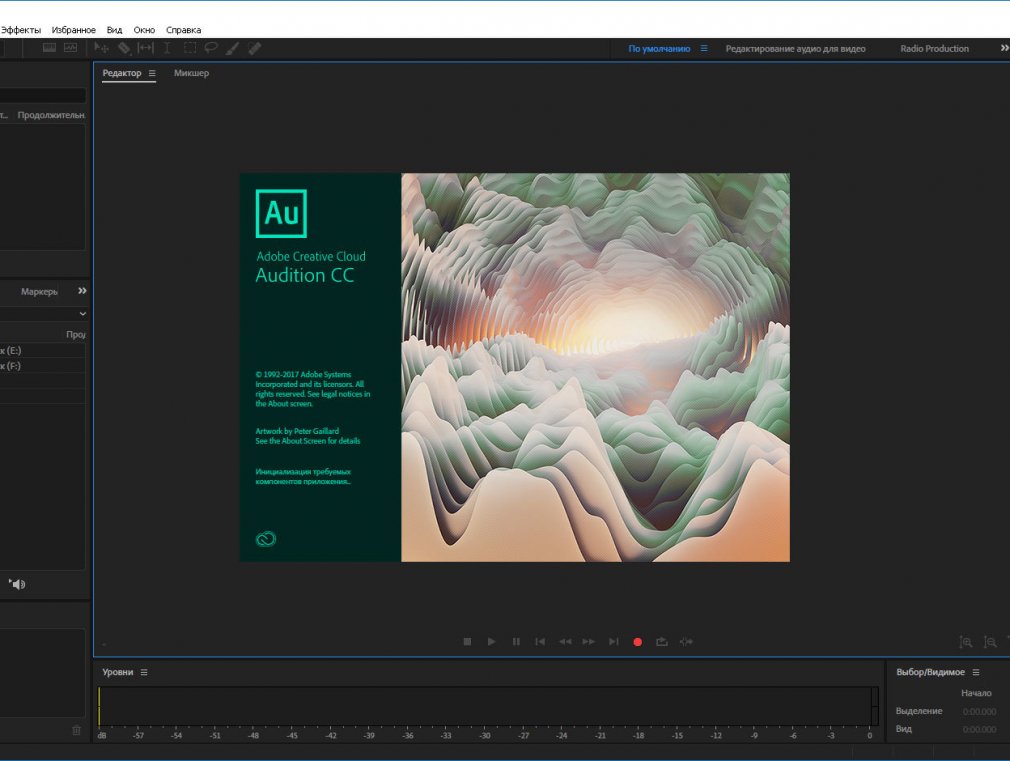Start recording with red Record button
The image size is (1010, 761).
pos(638,642)
